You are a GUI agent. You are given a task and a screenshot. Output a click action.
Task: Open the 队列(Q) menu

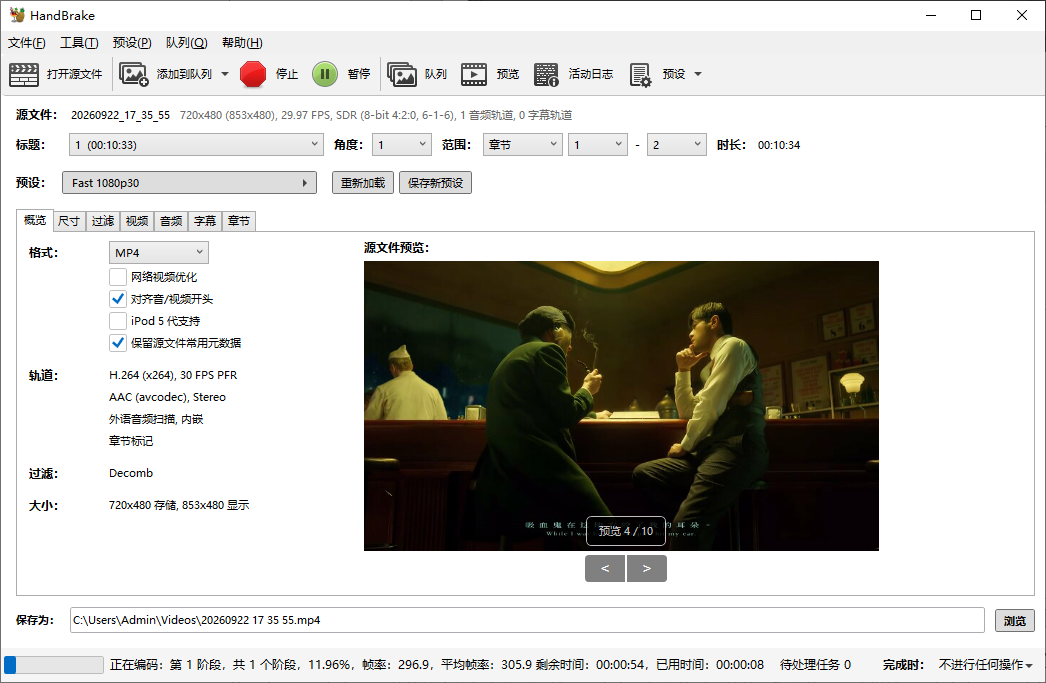(187, 43)
